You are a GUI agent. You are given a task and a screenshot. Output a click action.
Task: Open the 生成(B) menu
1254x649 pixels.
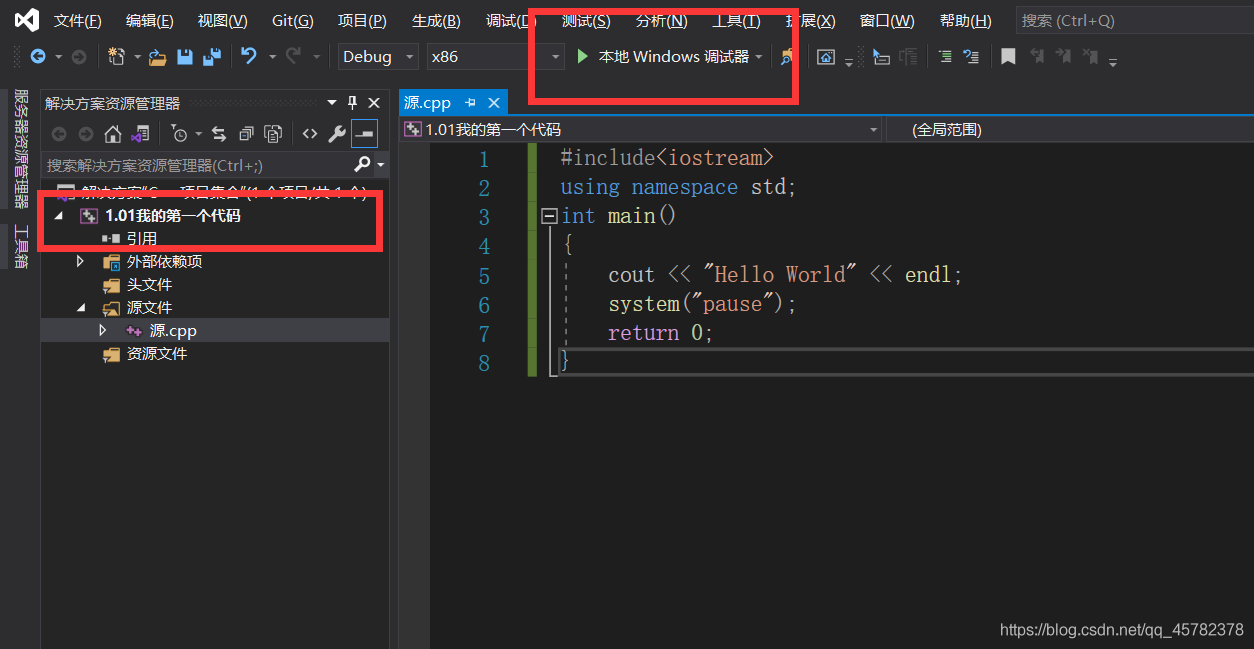(436, 20)
